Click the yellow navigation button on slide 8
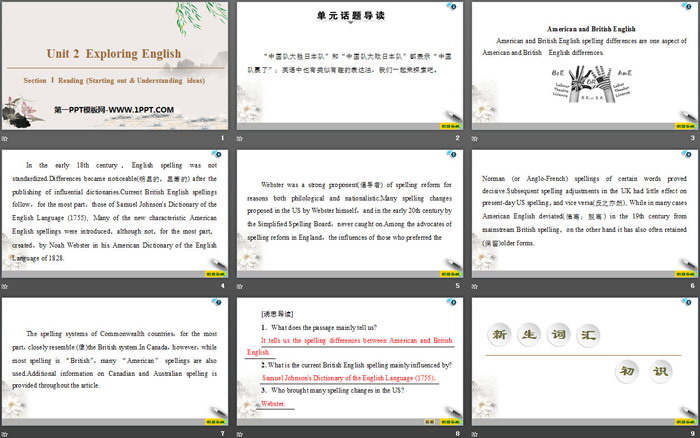This screenshot has width=700, height=438. [450, 422]
